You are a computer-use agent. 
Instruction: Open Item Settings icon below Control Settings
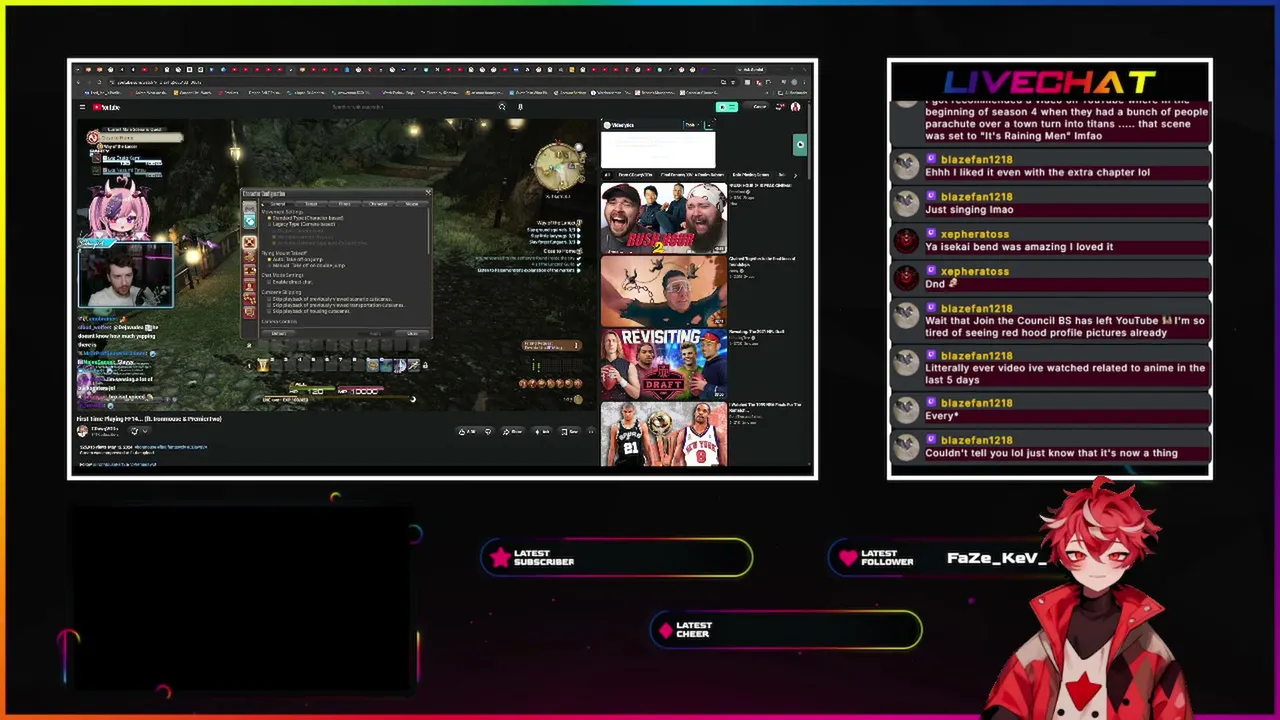point(249,257)
